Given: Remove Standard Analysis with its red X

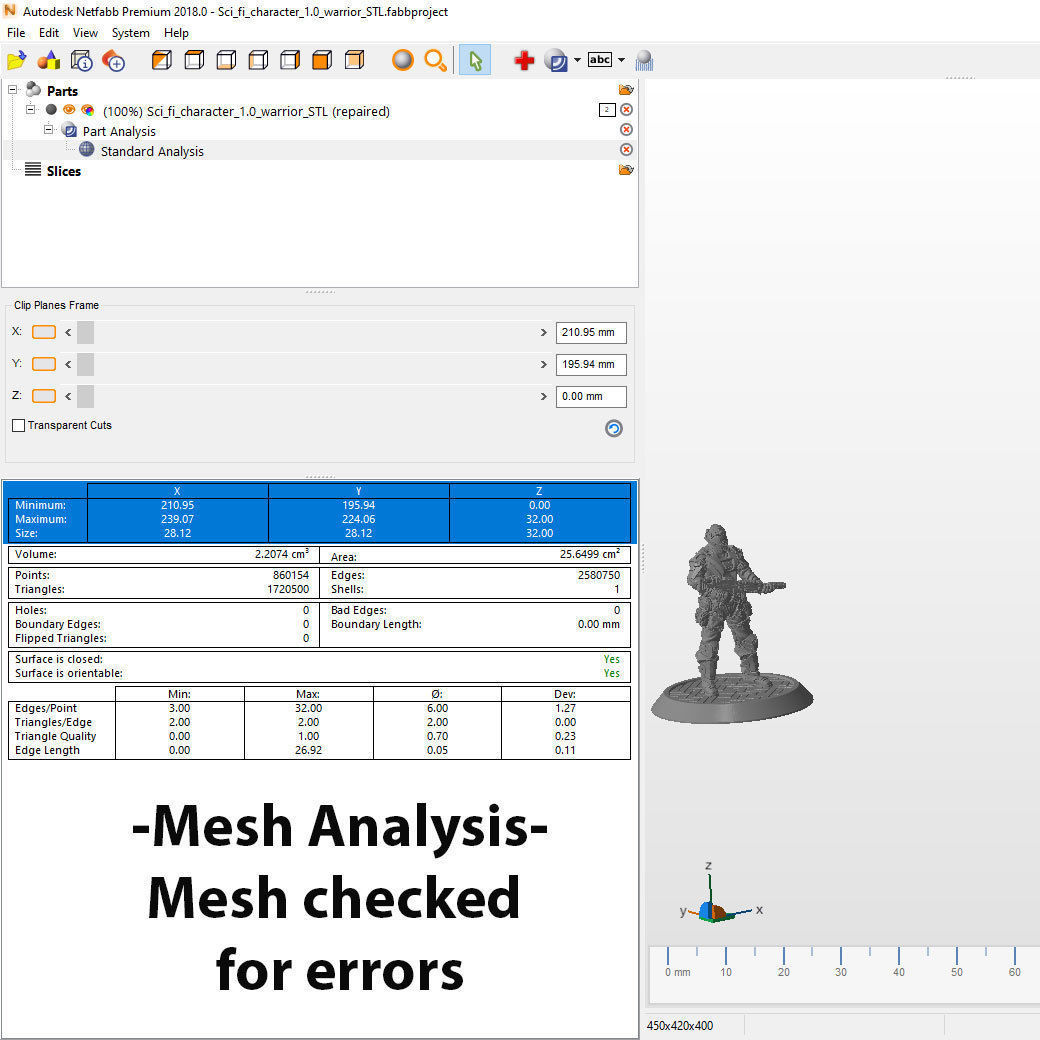Looking at the screenshot, I should [626, 150].
